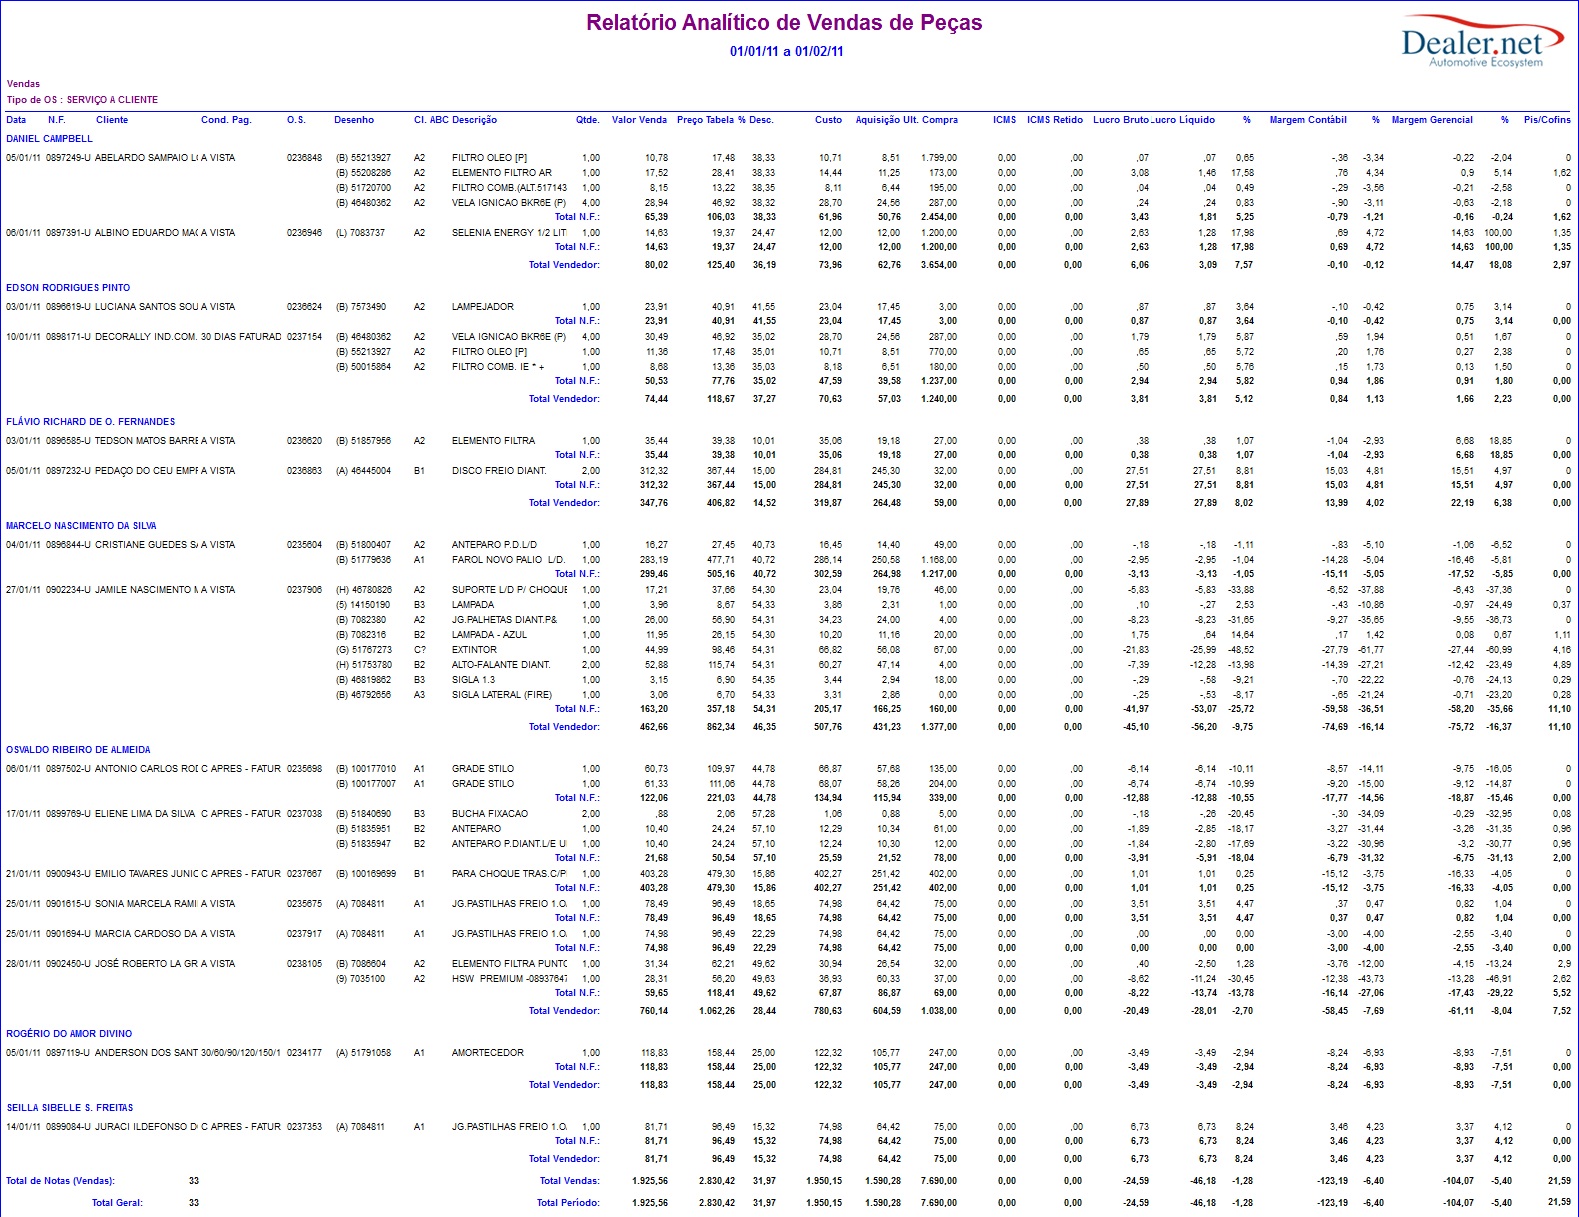The height and width of the screenshot is (1217, 1579).
Task: Click description DISCO FREIO DIANT.
Action: coord(499,471)
